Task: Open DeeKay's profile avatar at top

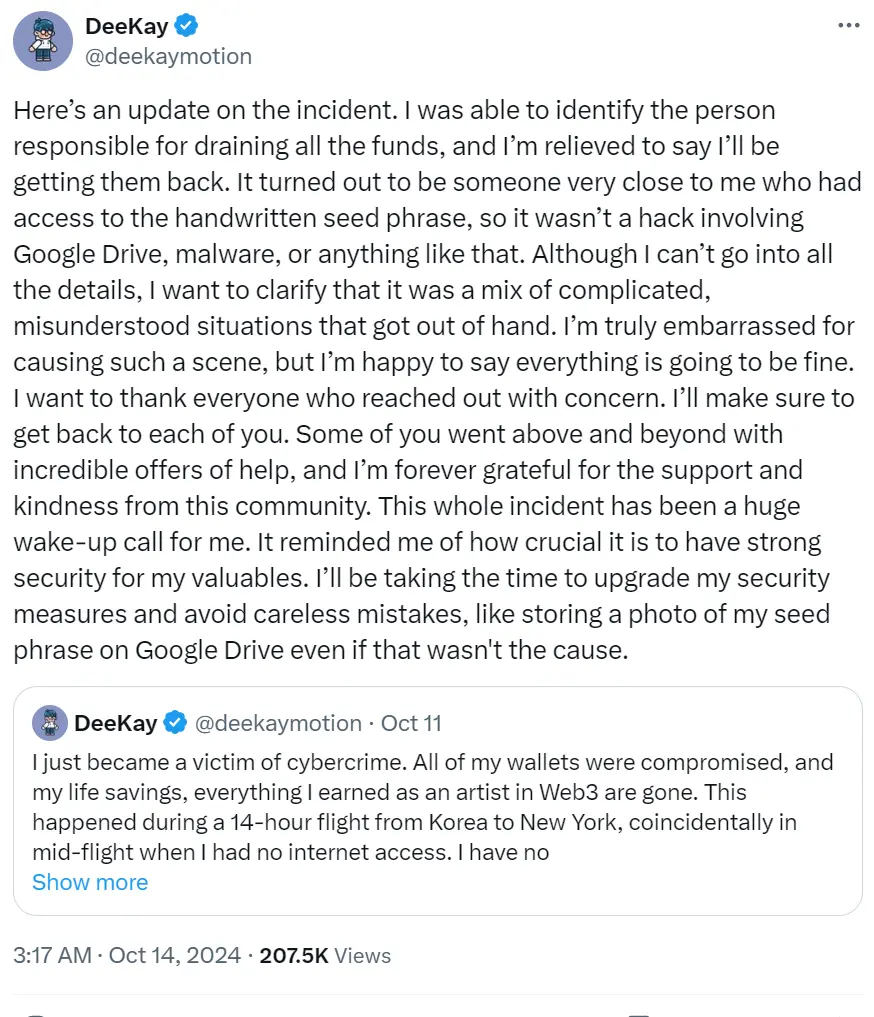Action: 43,41
